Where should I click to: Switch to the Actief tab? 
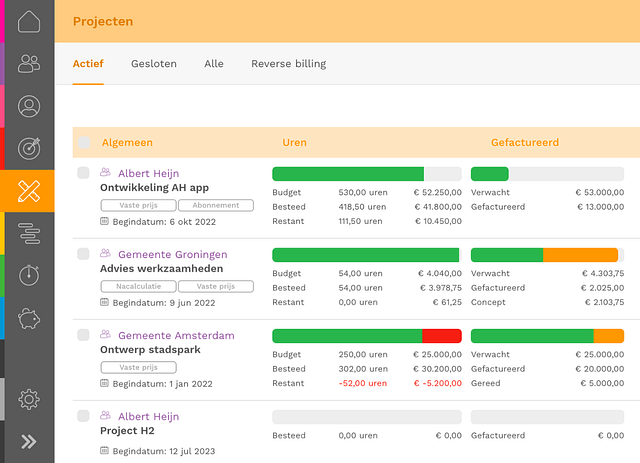click(x=88, y=64)
